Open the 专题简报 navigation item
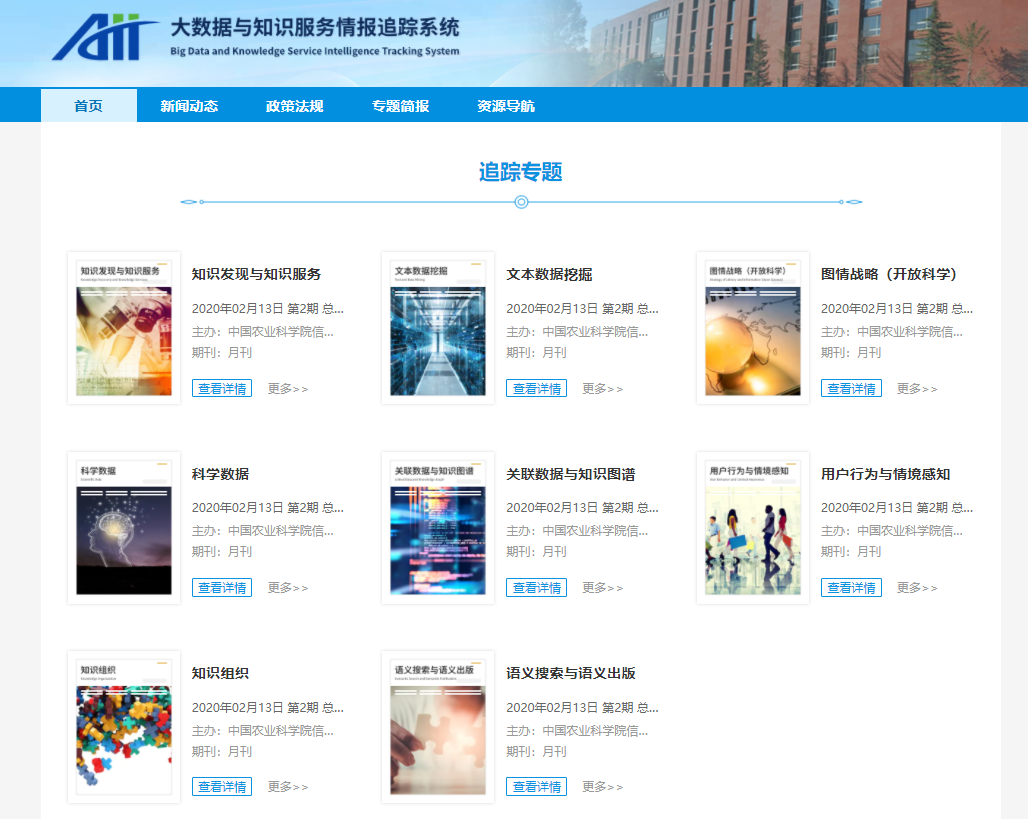Screen dimensions: 1028x819 pos(400,106)
